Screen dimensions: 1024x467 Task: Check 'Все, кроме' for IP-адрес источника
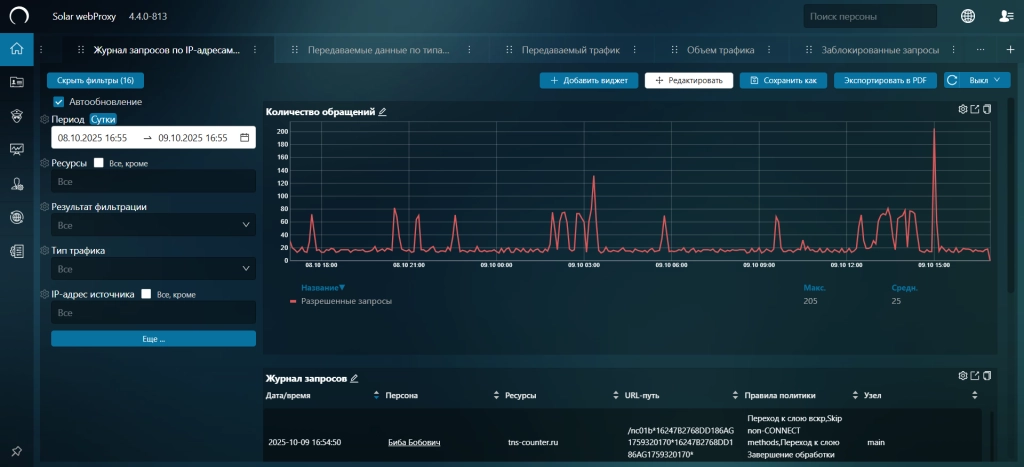tap(146, 295)
